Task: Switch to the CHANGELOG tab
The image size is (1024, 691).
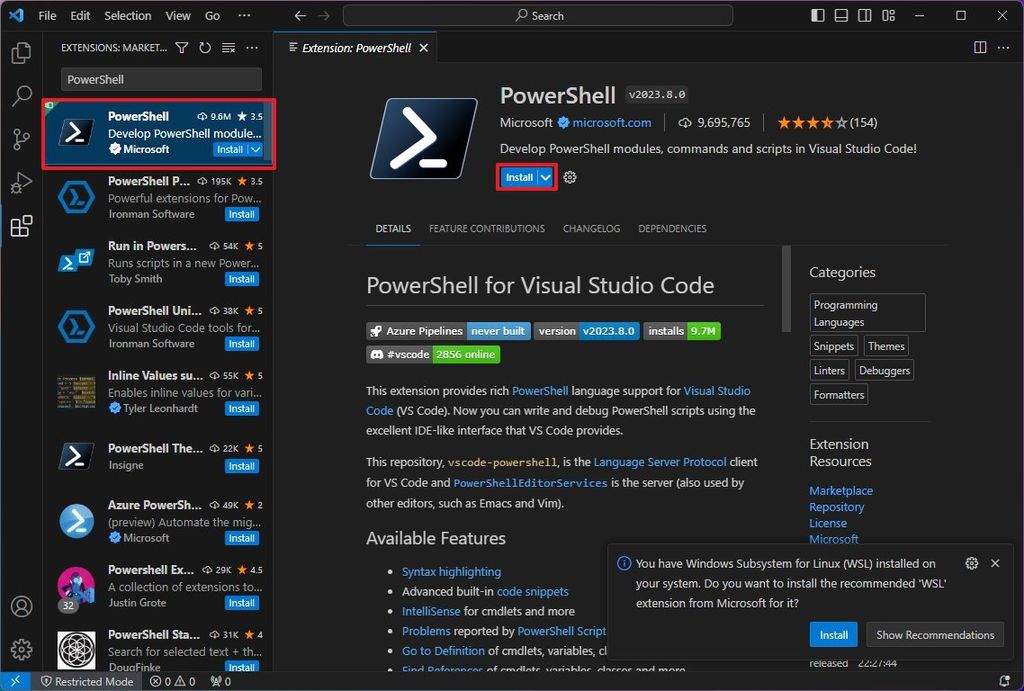Action: tap(591, 228)
